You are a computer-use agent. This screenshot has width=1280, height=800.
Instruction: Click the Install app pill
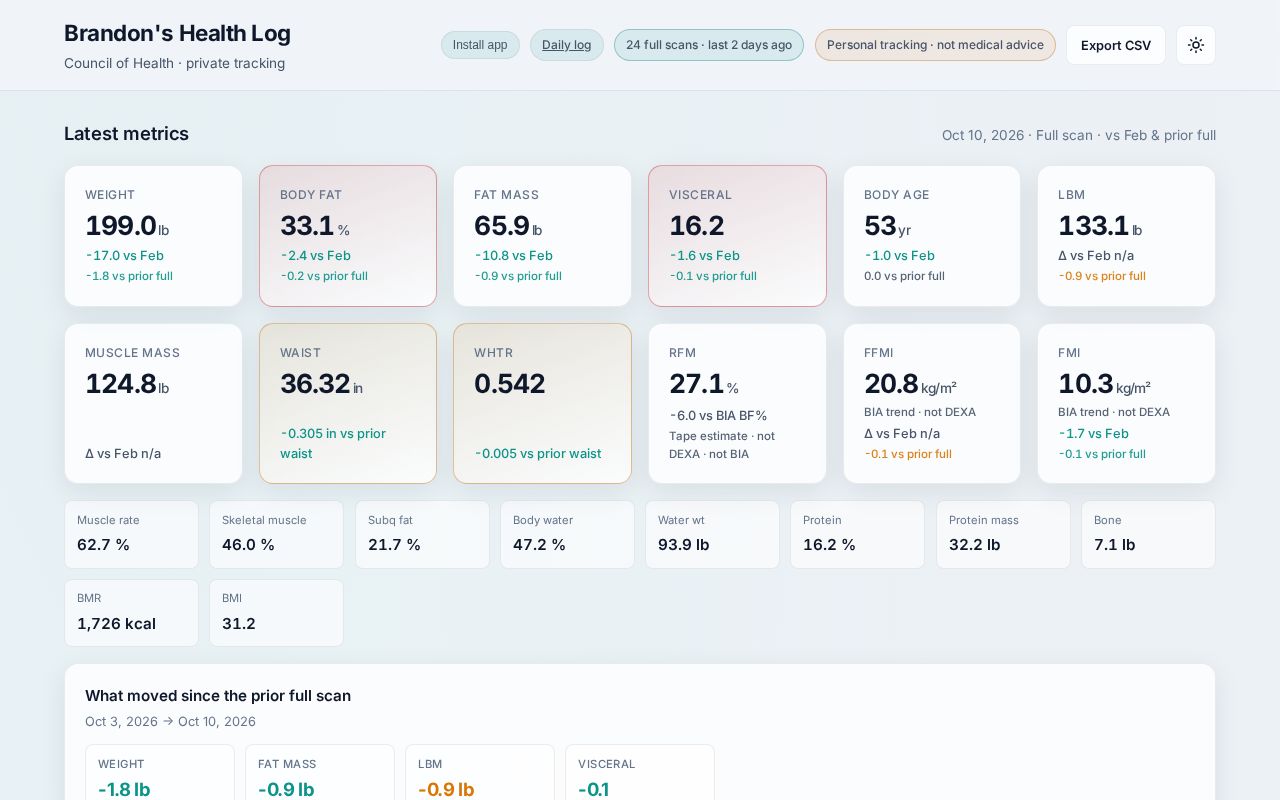(x=480, y=45)
